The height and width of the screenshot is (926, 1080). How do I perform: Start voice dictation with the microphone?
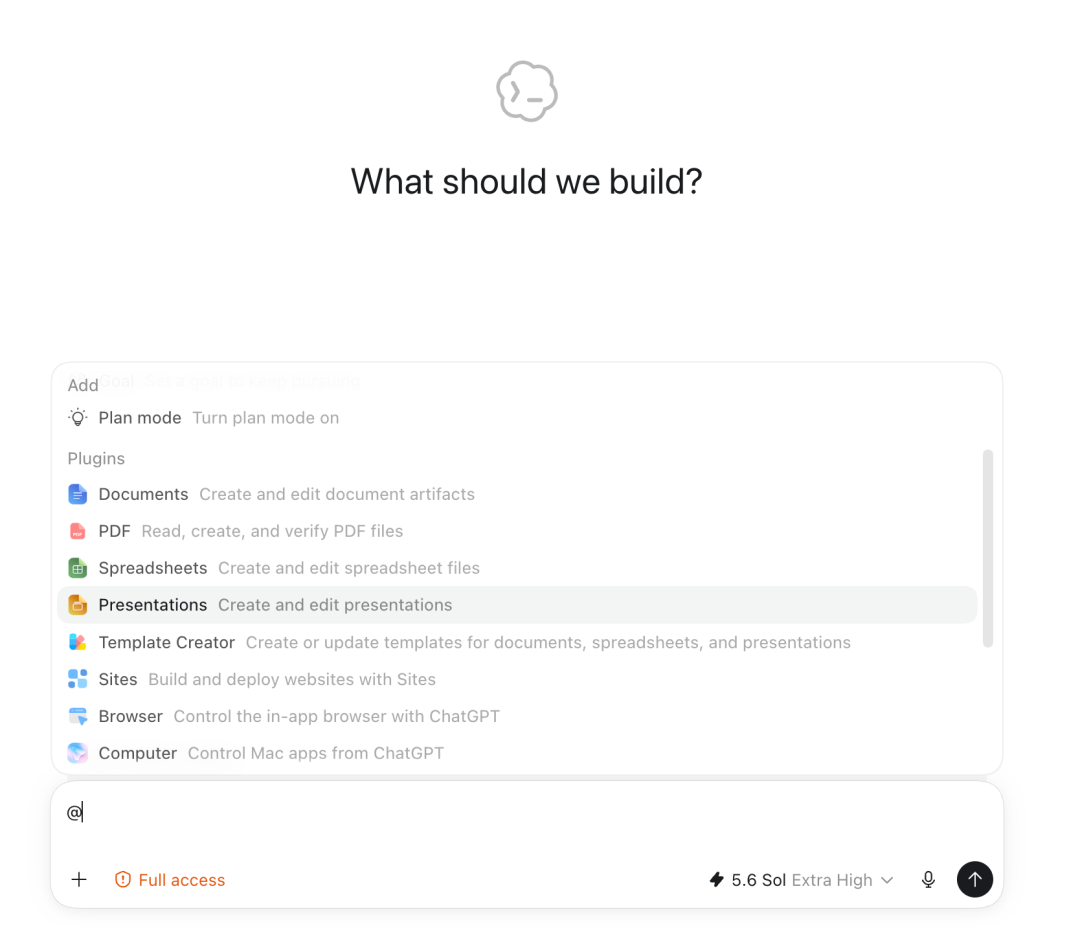pyautogui.click(x=928, y=880)
